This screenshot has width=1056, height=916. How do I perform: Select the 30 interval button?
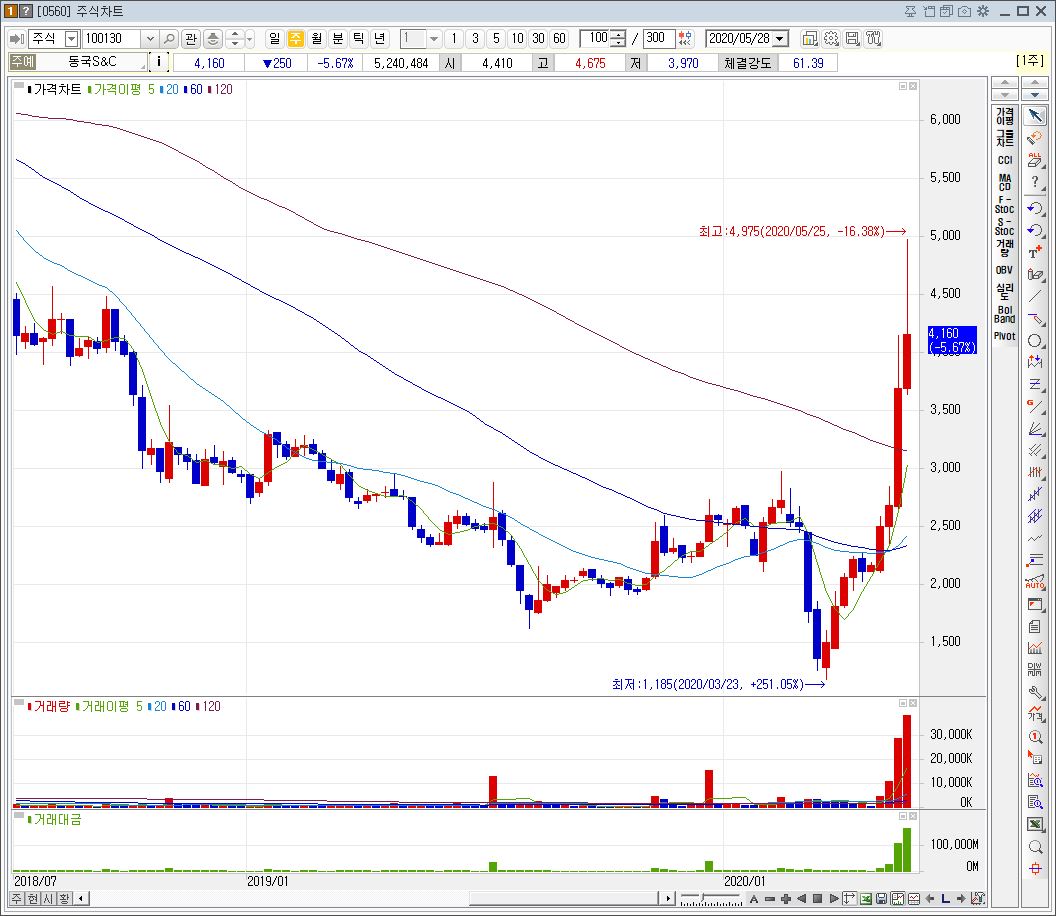[x=538, y=38]
